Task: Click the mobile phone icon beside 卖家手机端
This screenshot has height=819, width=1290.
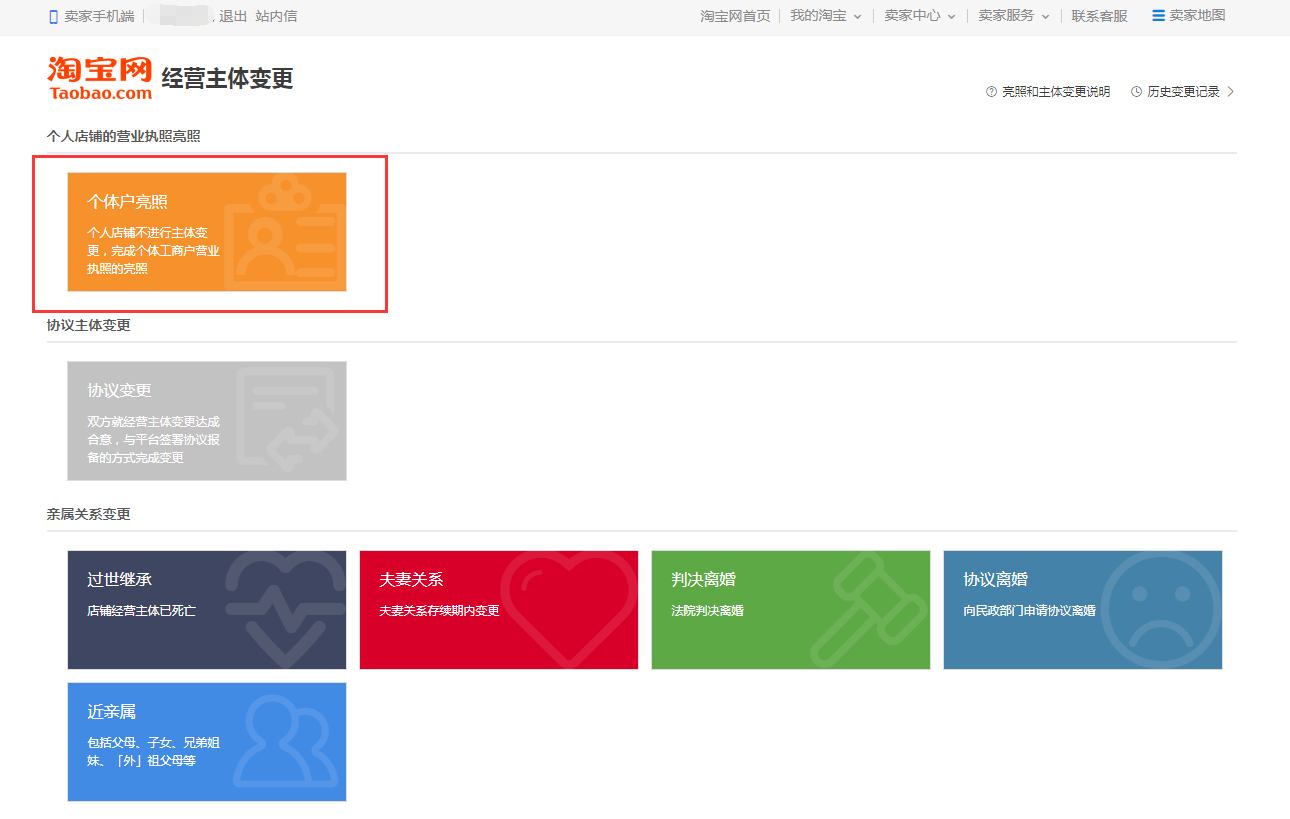Action: (55, 16)
